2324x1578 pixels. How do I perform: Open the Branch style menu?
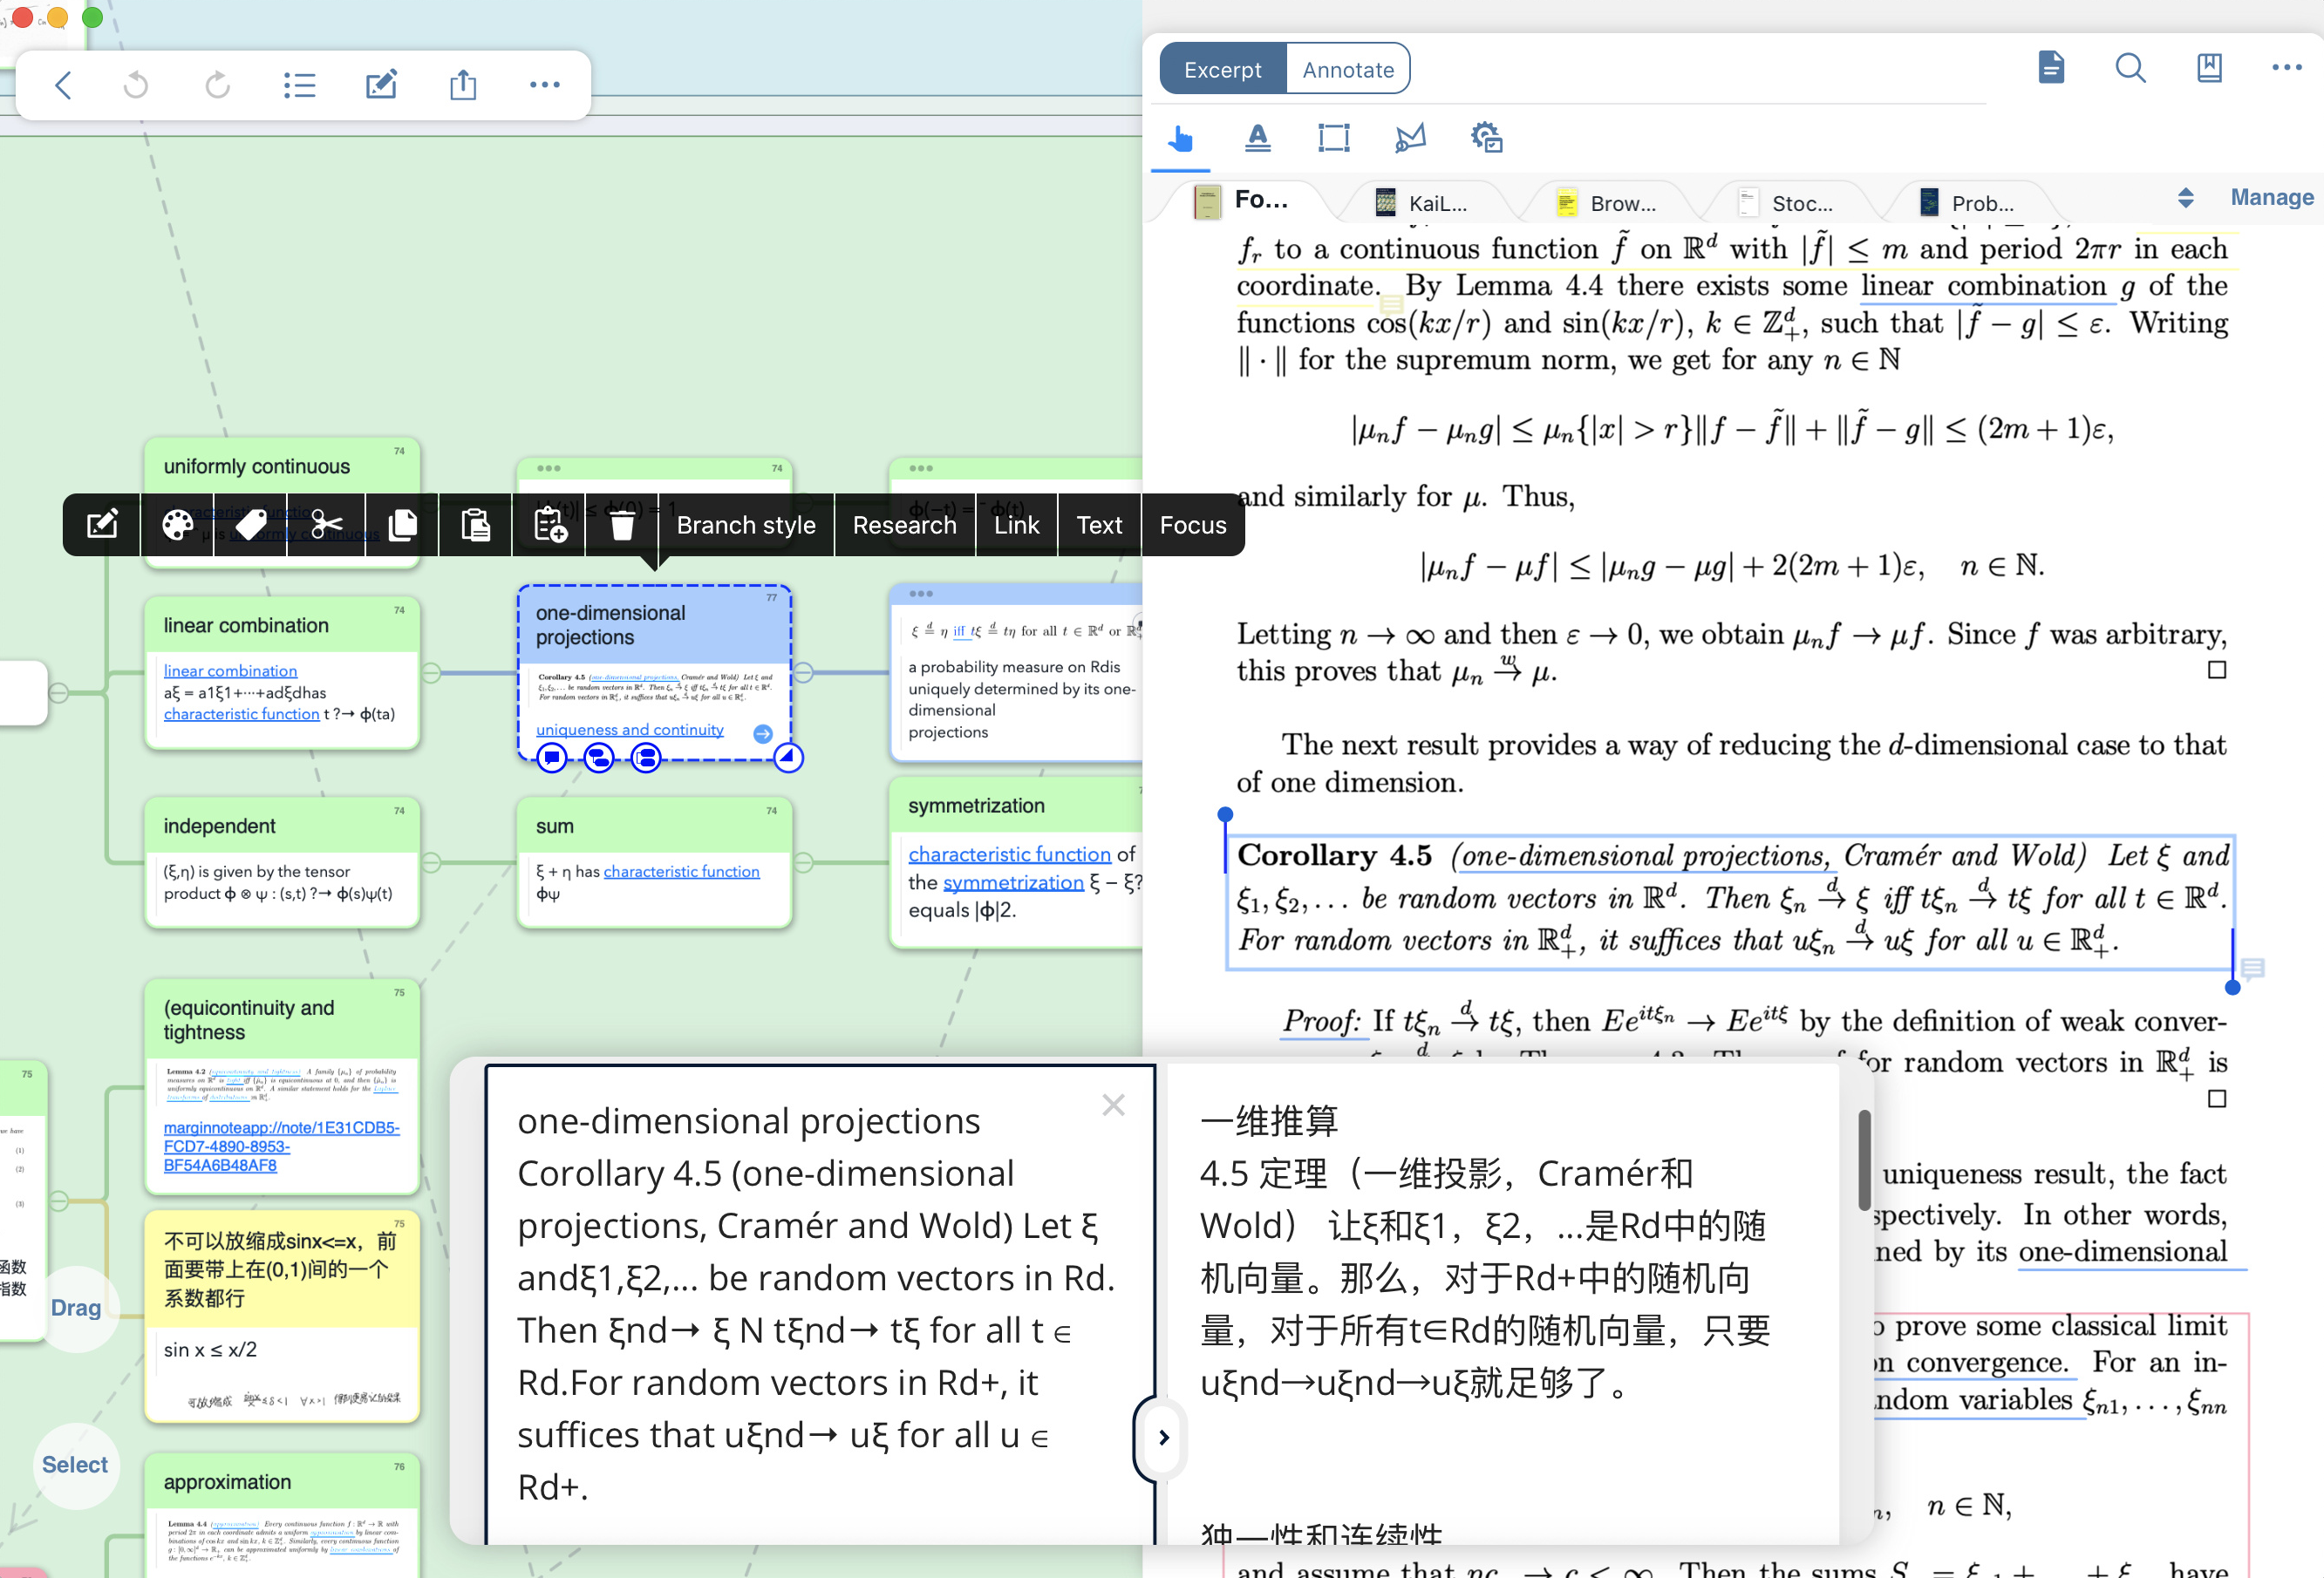pyautogui.click(x=745, y=525)
